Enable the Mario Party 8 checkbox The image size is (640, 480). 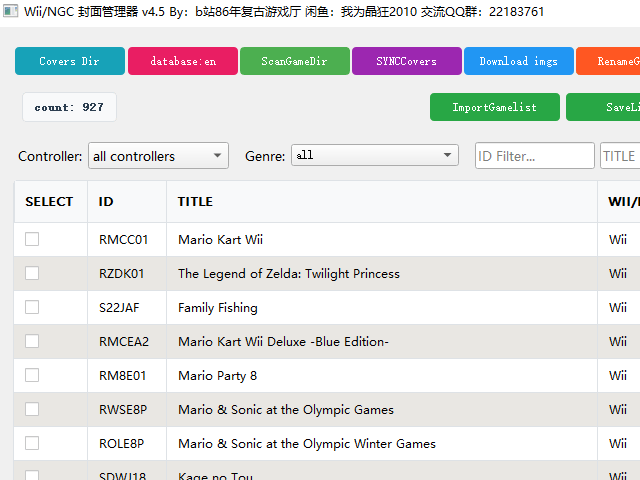(32, 375)
